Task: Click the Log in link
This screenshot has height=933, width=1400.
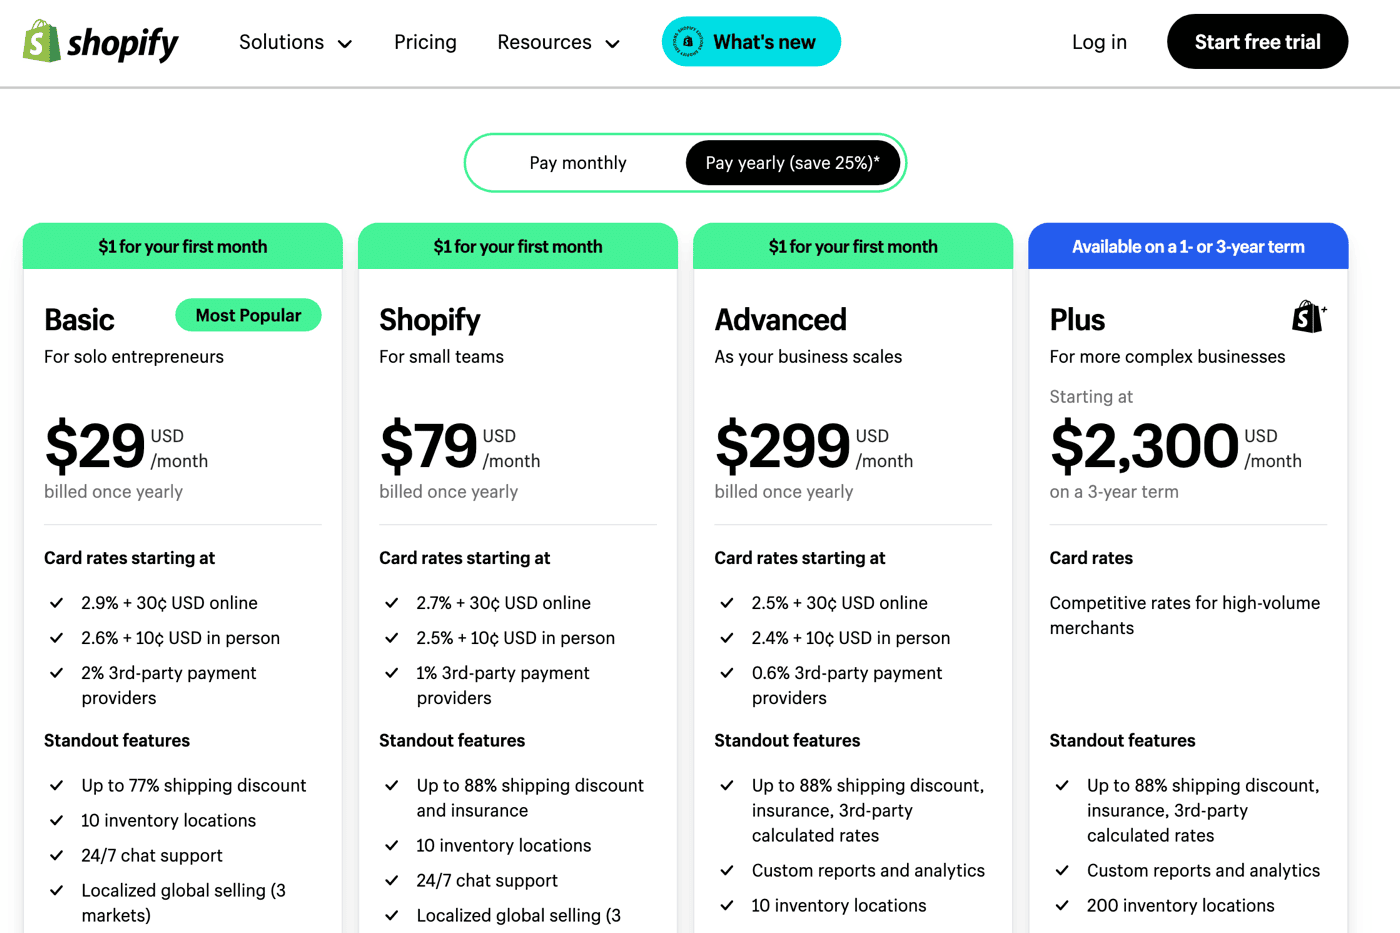Action: [1099, 42]
